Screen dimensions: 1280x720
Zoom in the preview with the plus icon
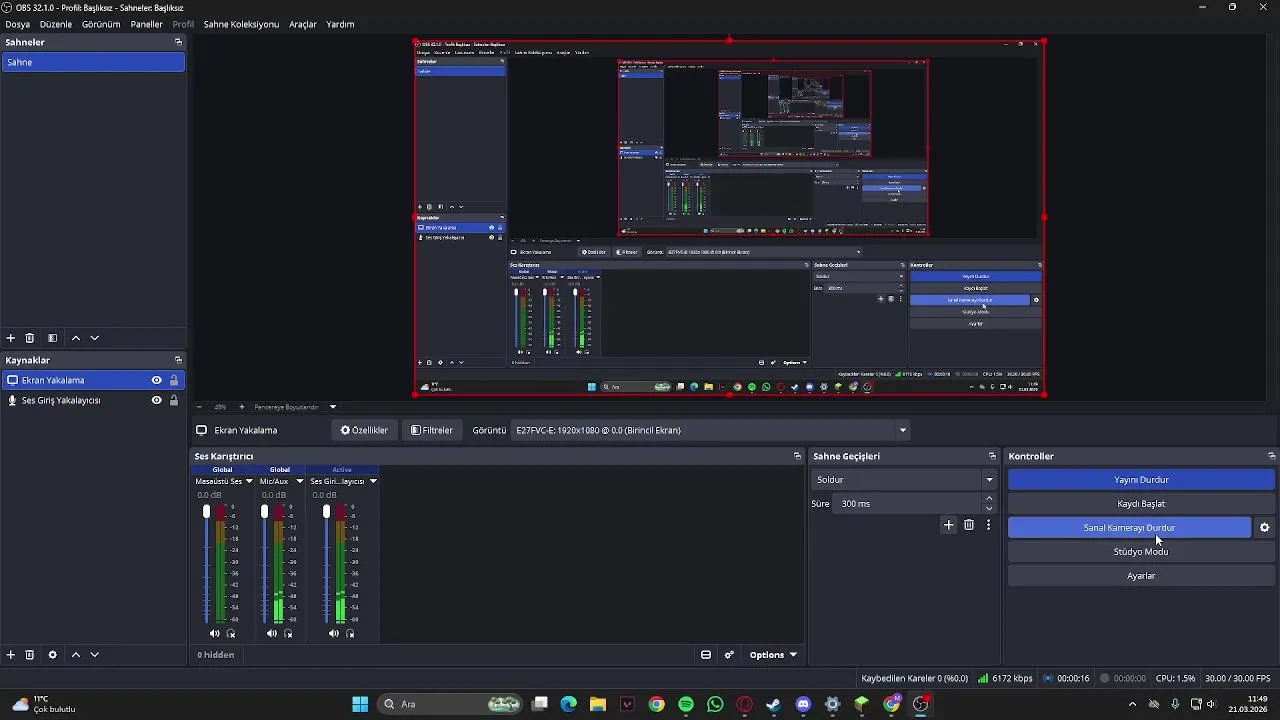click(x=241, y=407)
